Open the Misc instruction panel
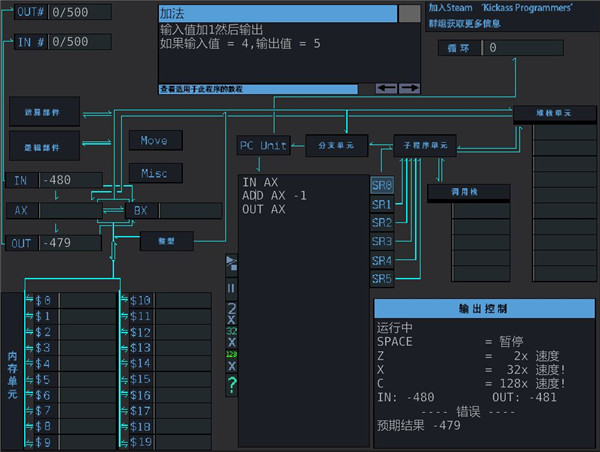Screen dimensions: 600x452 [155, 173]
